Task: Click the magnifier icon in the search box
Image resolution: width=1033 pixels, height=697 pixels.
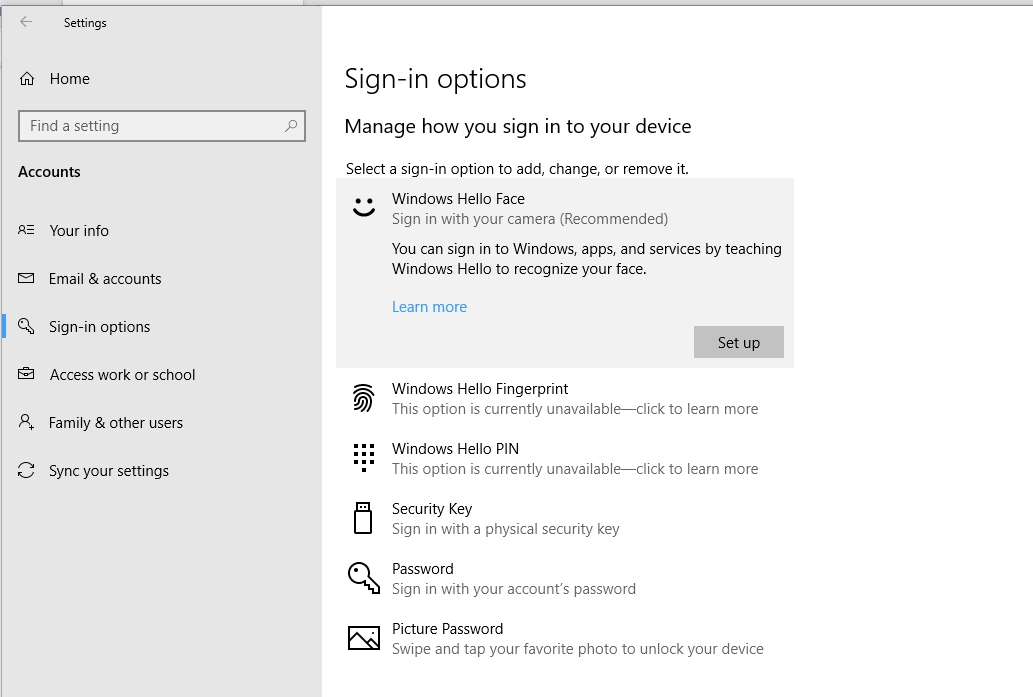Action: pos(293,127)
